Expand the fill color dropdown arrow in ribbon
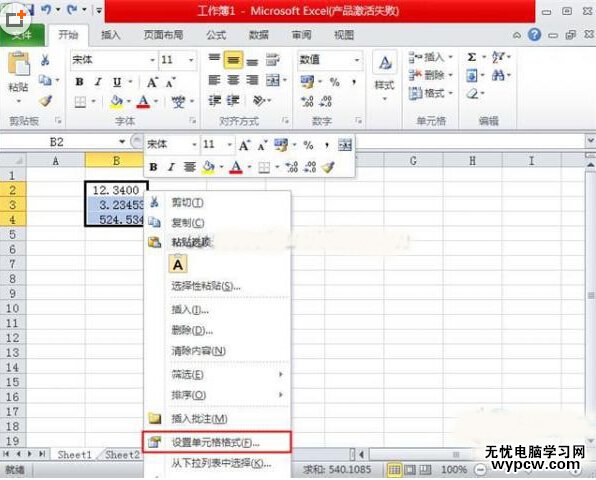 click(128, 101)
